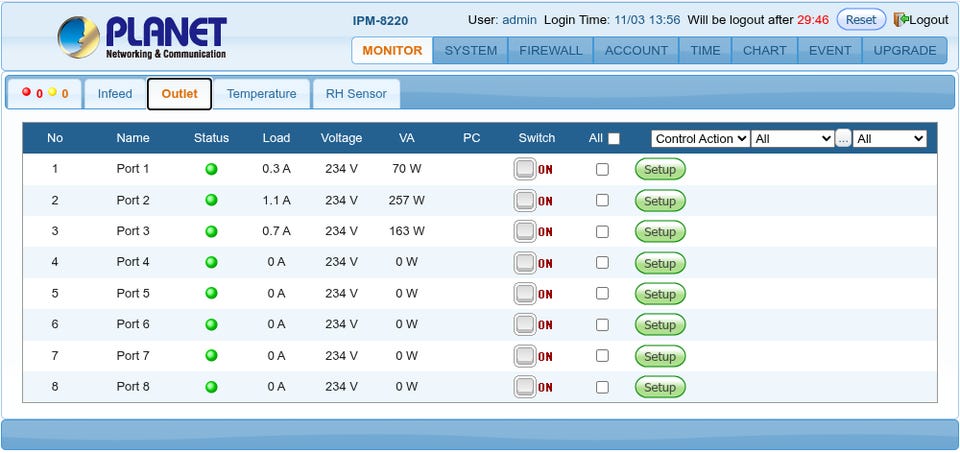Click Port 6 green status light
The height and width of the screenshot is (453, 960).
[211, 324]
